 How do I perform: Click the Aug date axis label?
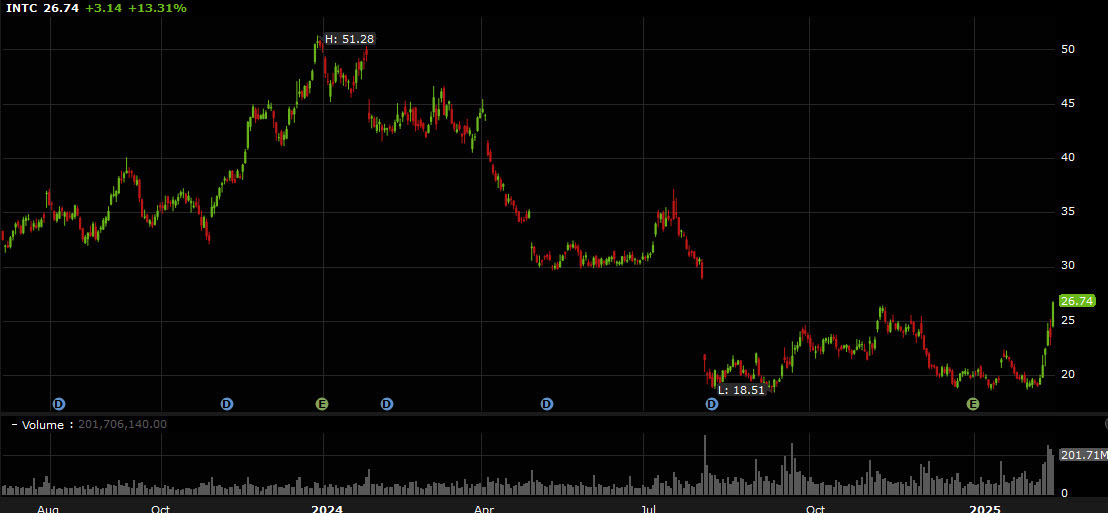click(47, 509)
